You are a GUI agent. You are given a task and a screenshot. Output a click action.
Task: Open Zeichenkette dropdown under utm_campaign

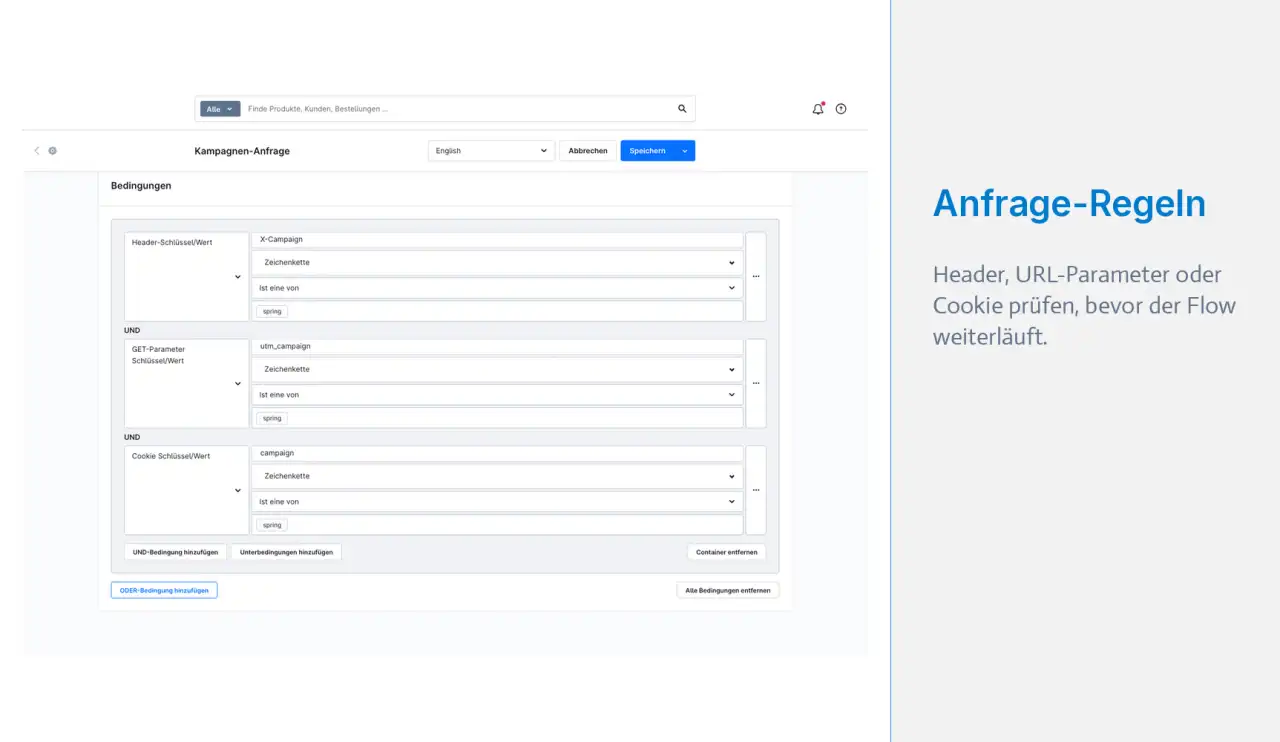(x=497, y=369)
